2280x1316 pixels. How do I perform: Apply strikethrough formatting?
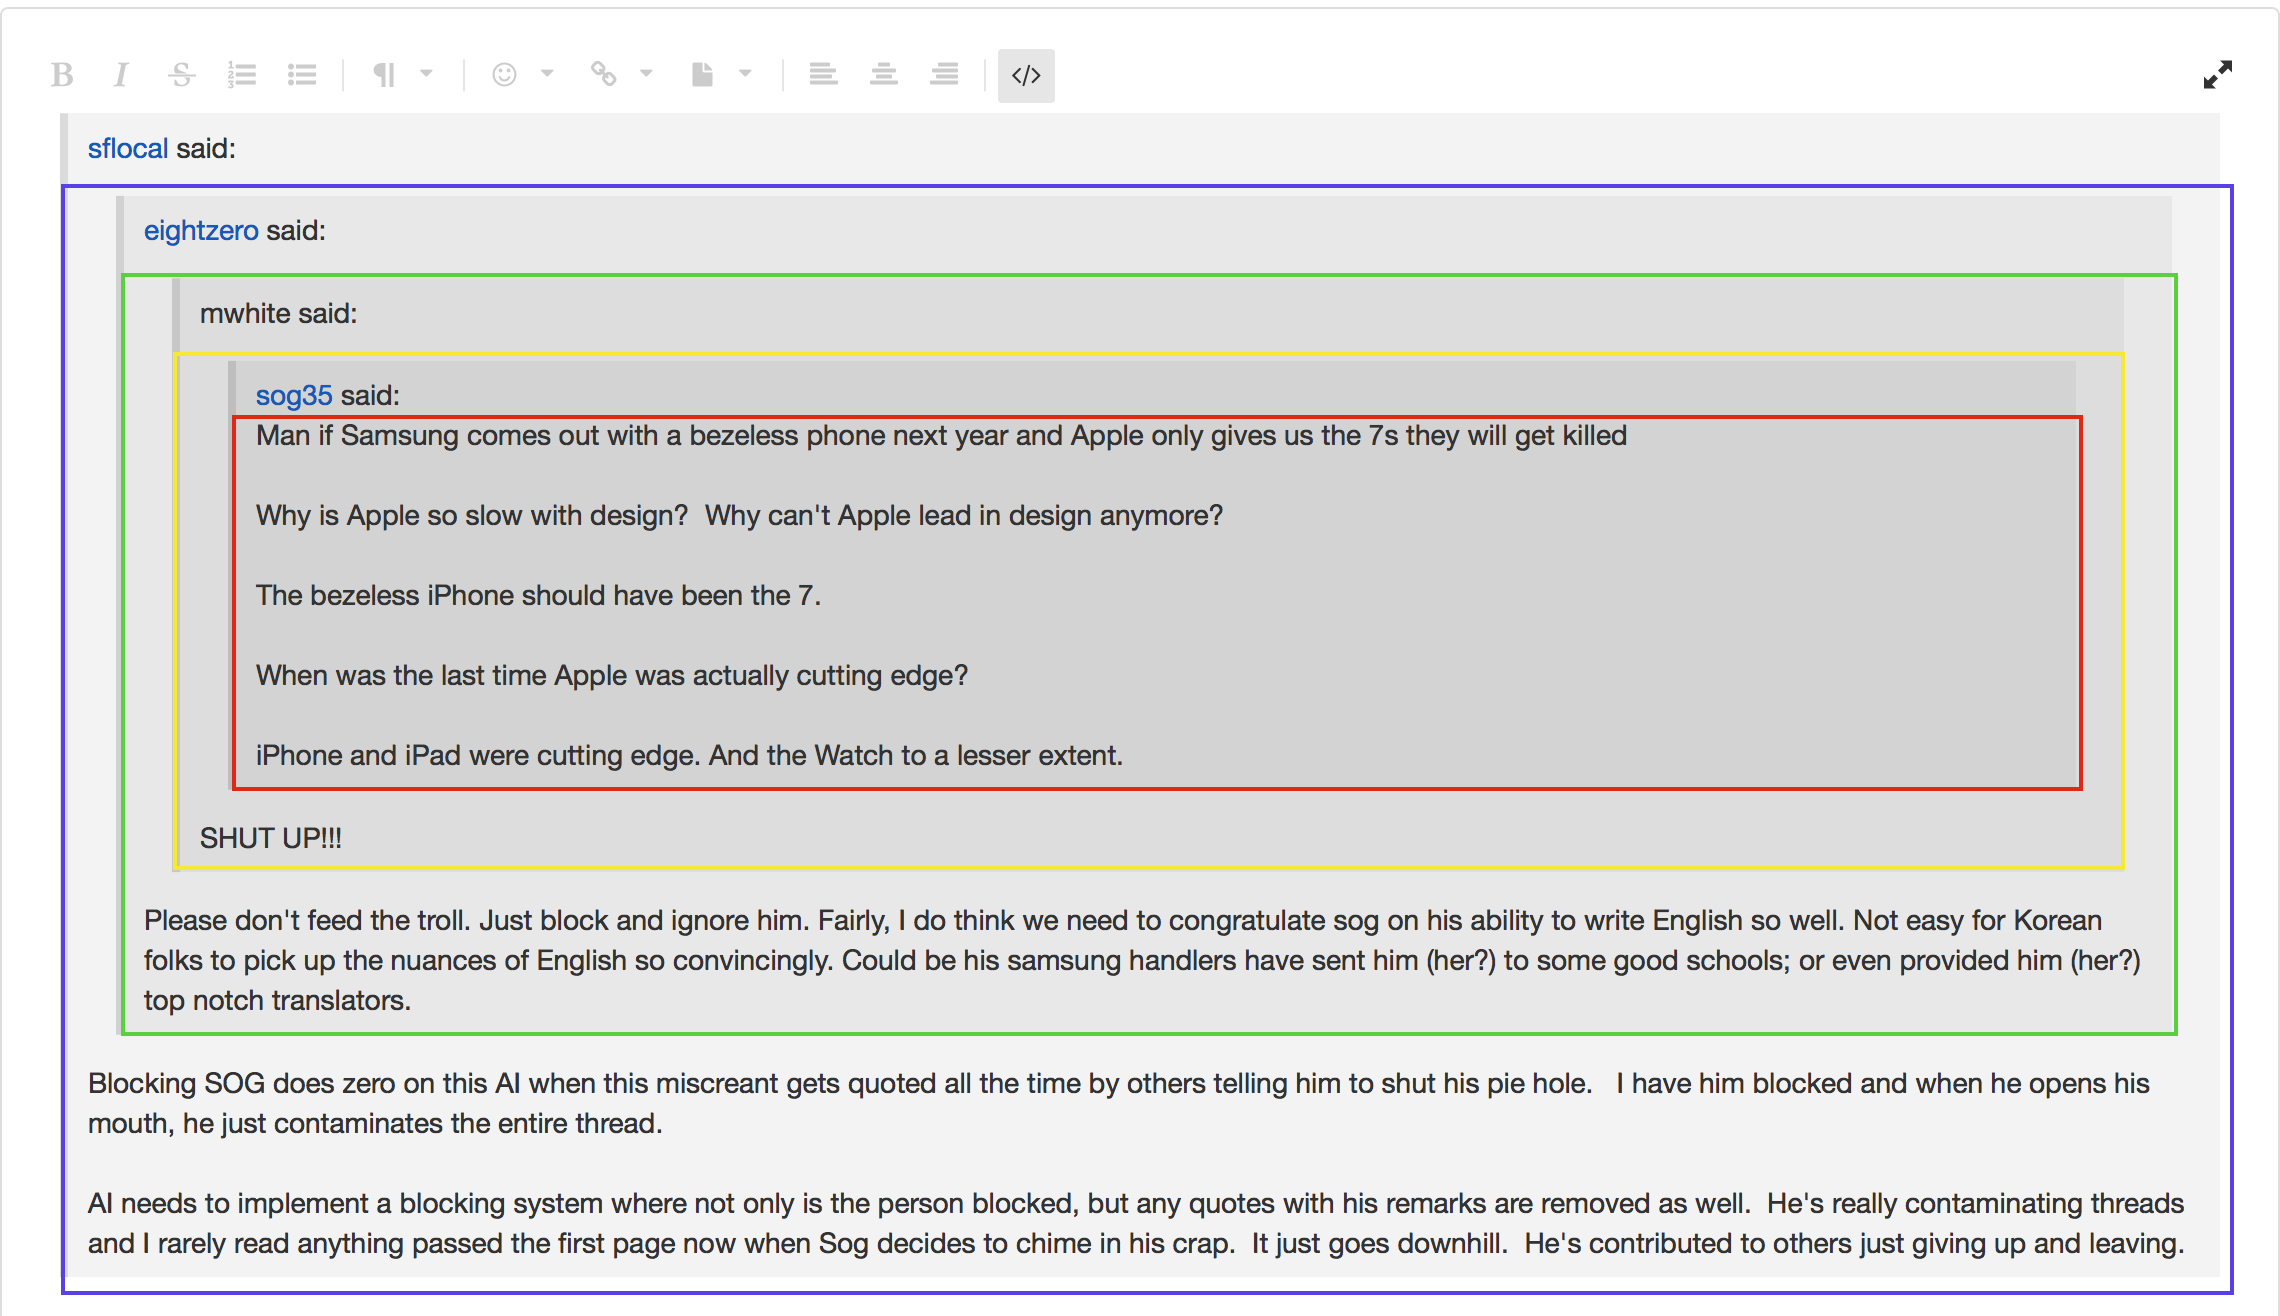pos(181,75)
